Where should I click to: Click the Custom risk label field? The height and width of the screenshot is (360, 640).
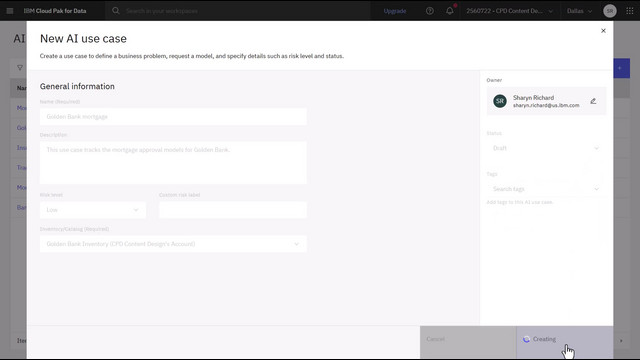point(233,210)
